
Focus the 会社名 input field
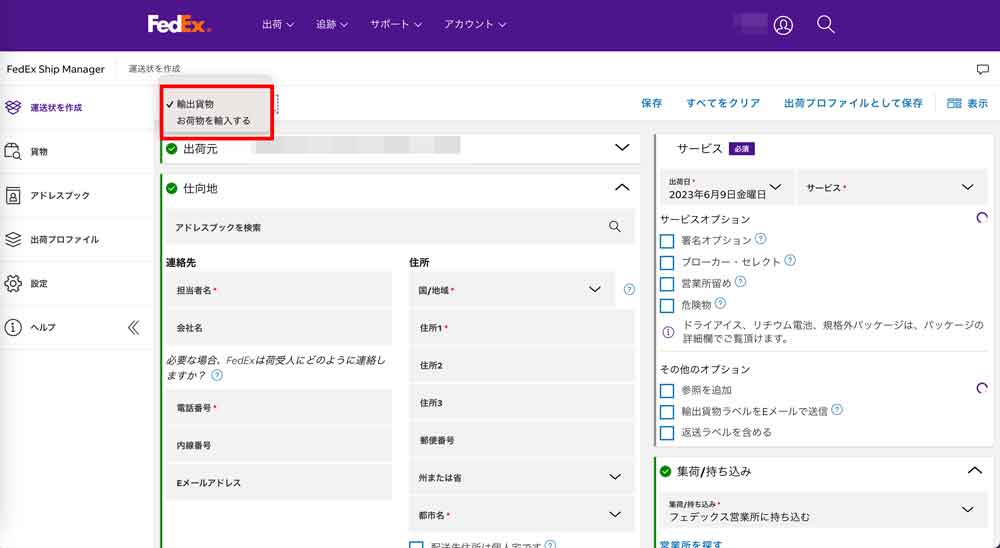click(x=279, y=327)
